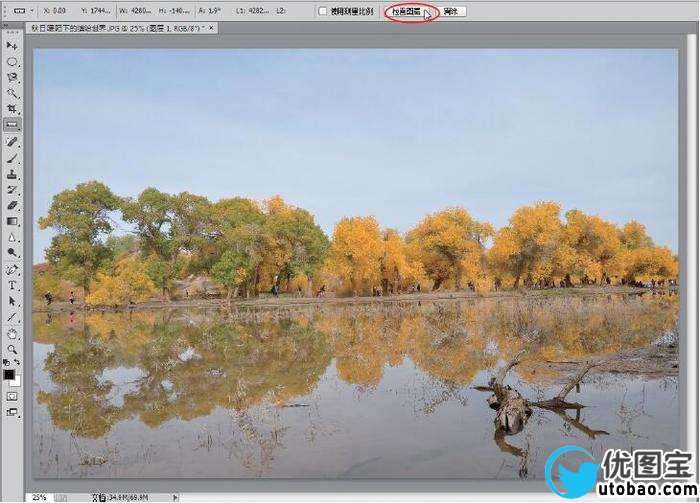Select the Horizontal Type tool
The width and height of the screenshot is (700, 503).
click(12, 286)
